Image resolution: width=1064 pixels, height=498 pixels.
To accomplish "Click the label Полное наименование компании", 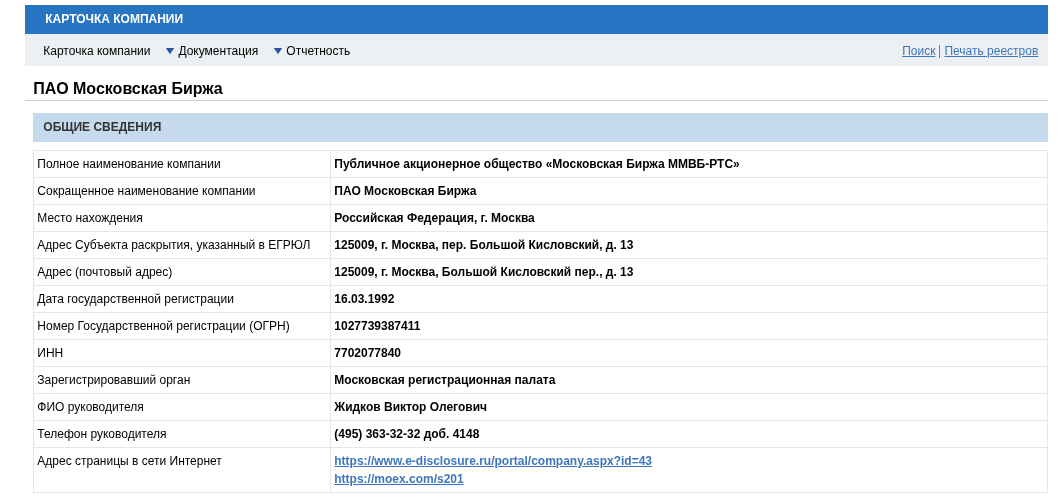I will 129,164.
